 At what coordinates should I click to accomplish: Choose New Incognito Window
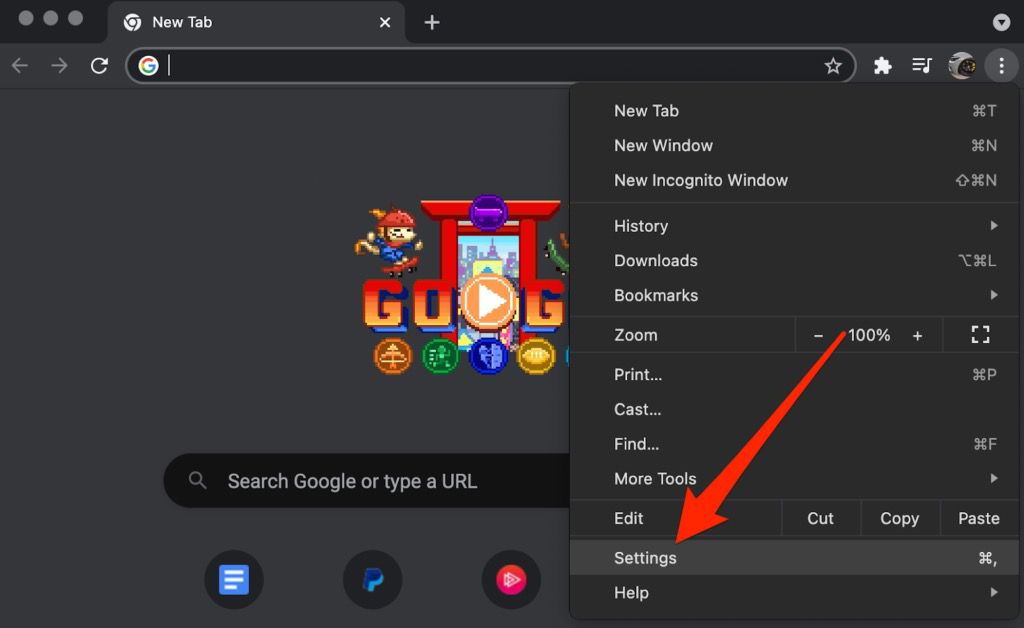click(x=795, y=180)
